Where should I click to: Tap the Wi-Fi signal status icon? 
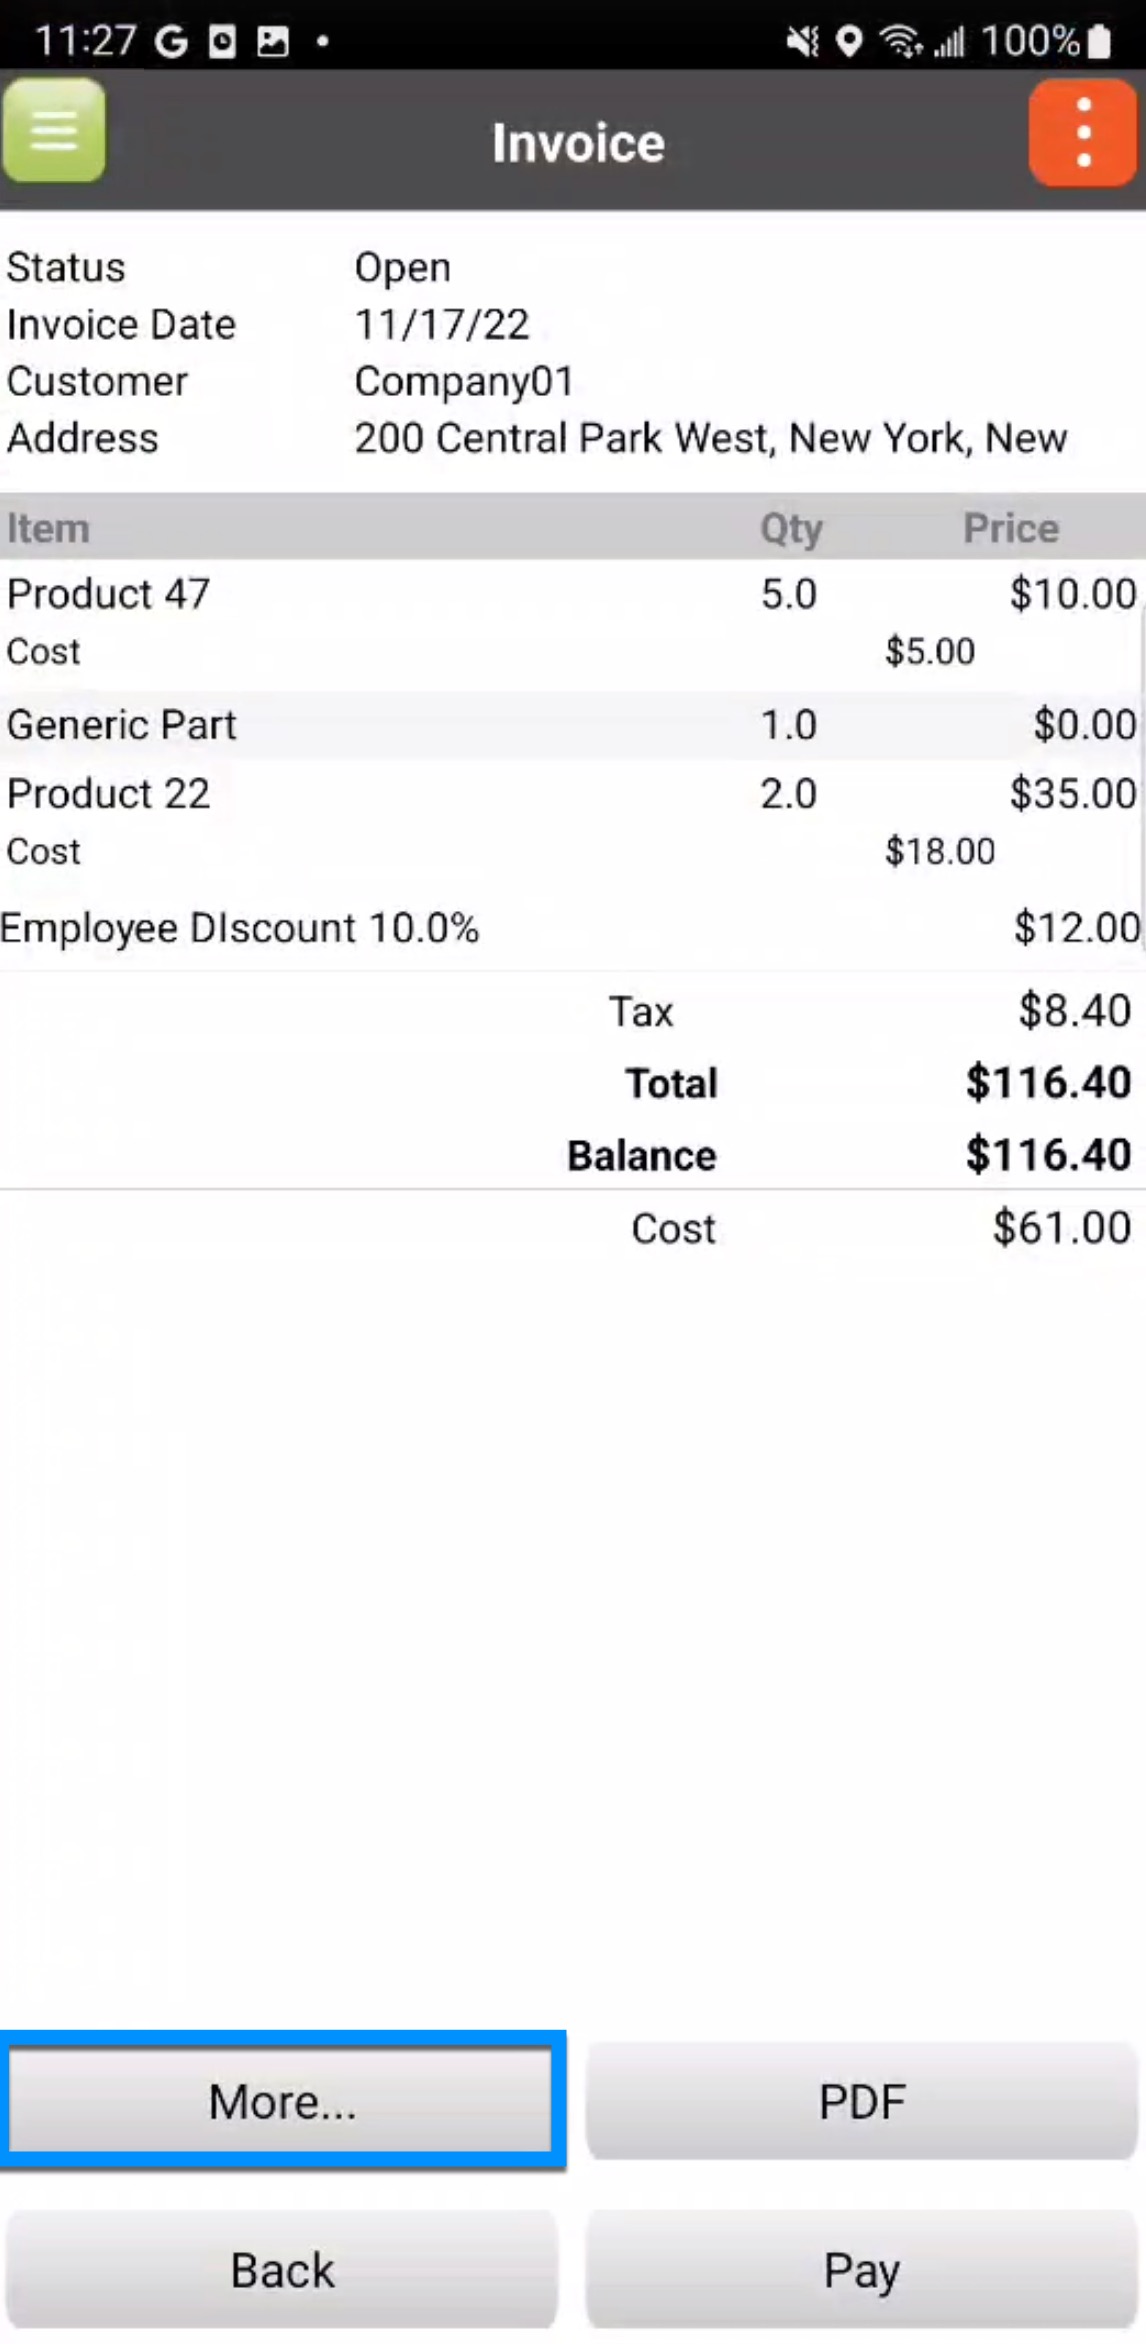tap(901, 41)
